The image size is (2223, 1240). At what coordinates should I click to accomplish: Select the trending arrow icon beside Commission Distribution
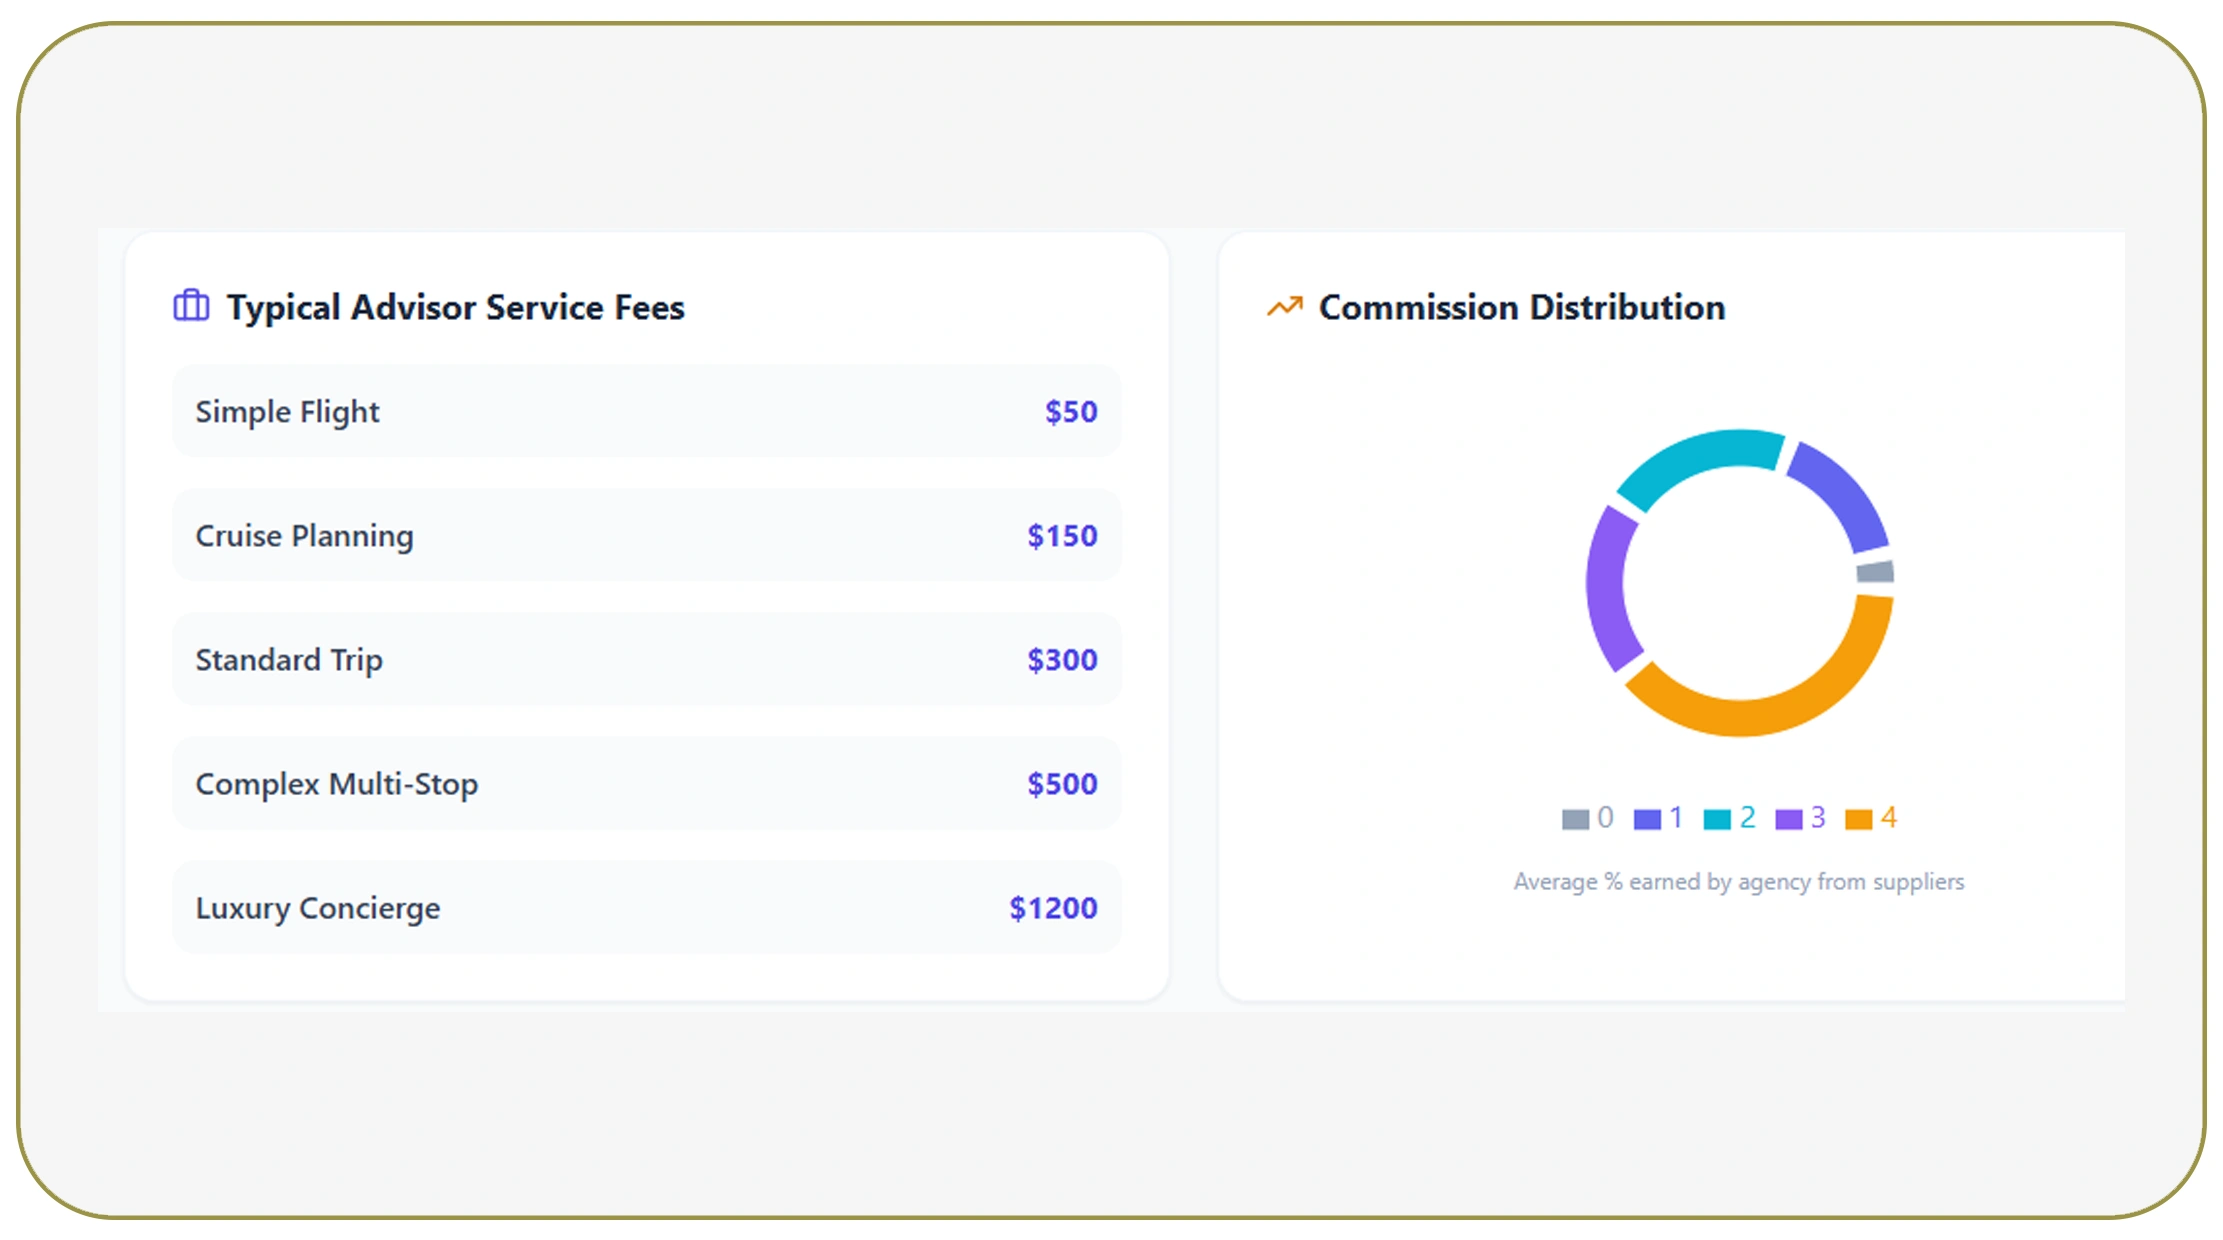(1283, 306)
